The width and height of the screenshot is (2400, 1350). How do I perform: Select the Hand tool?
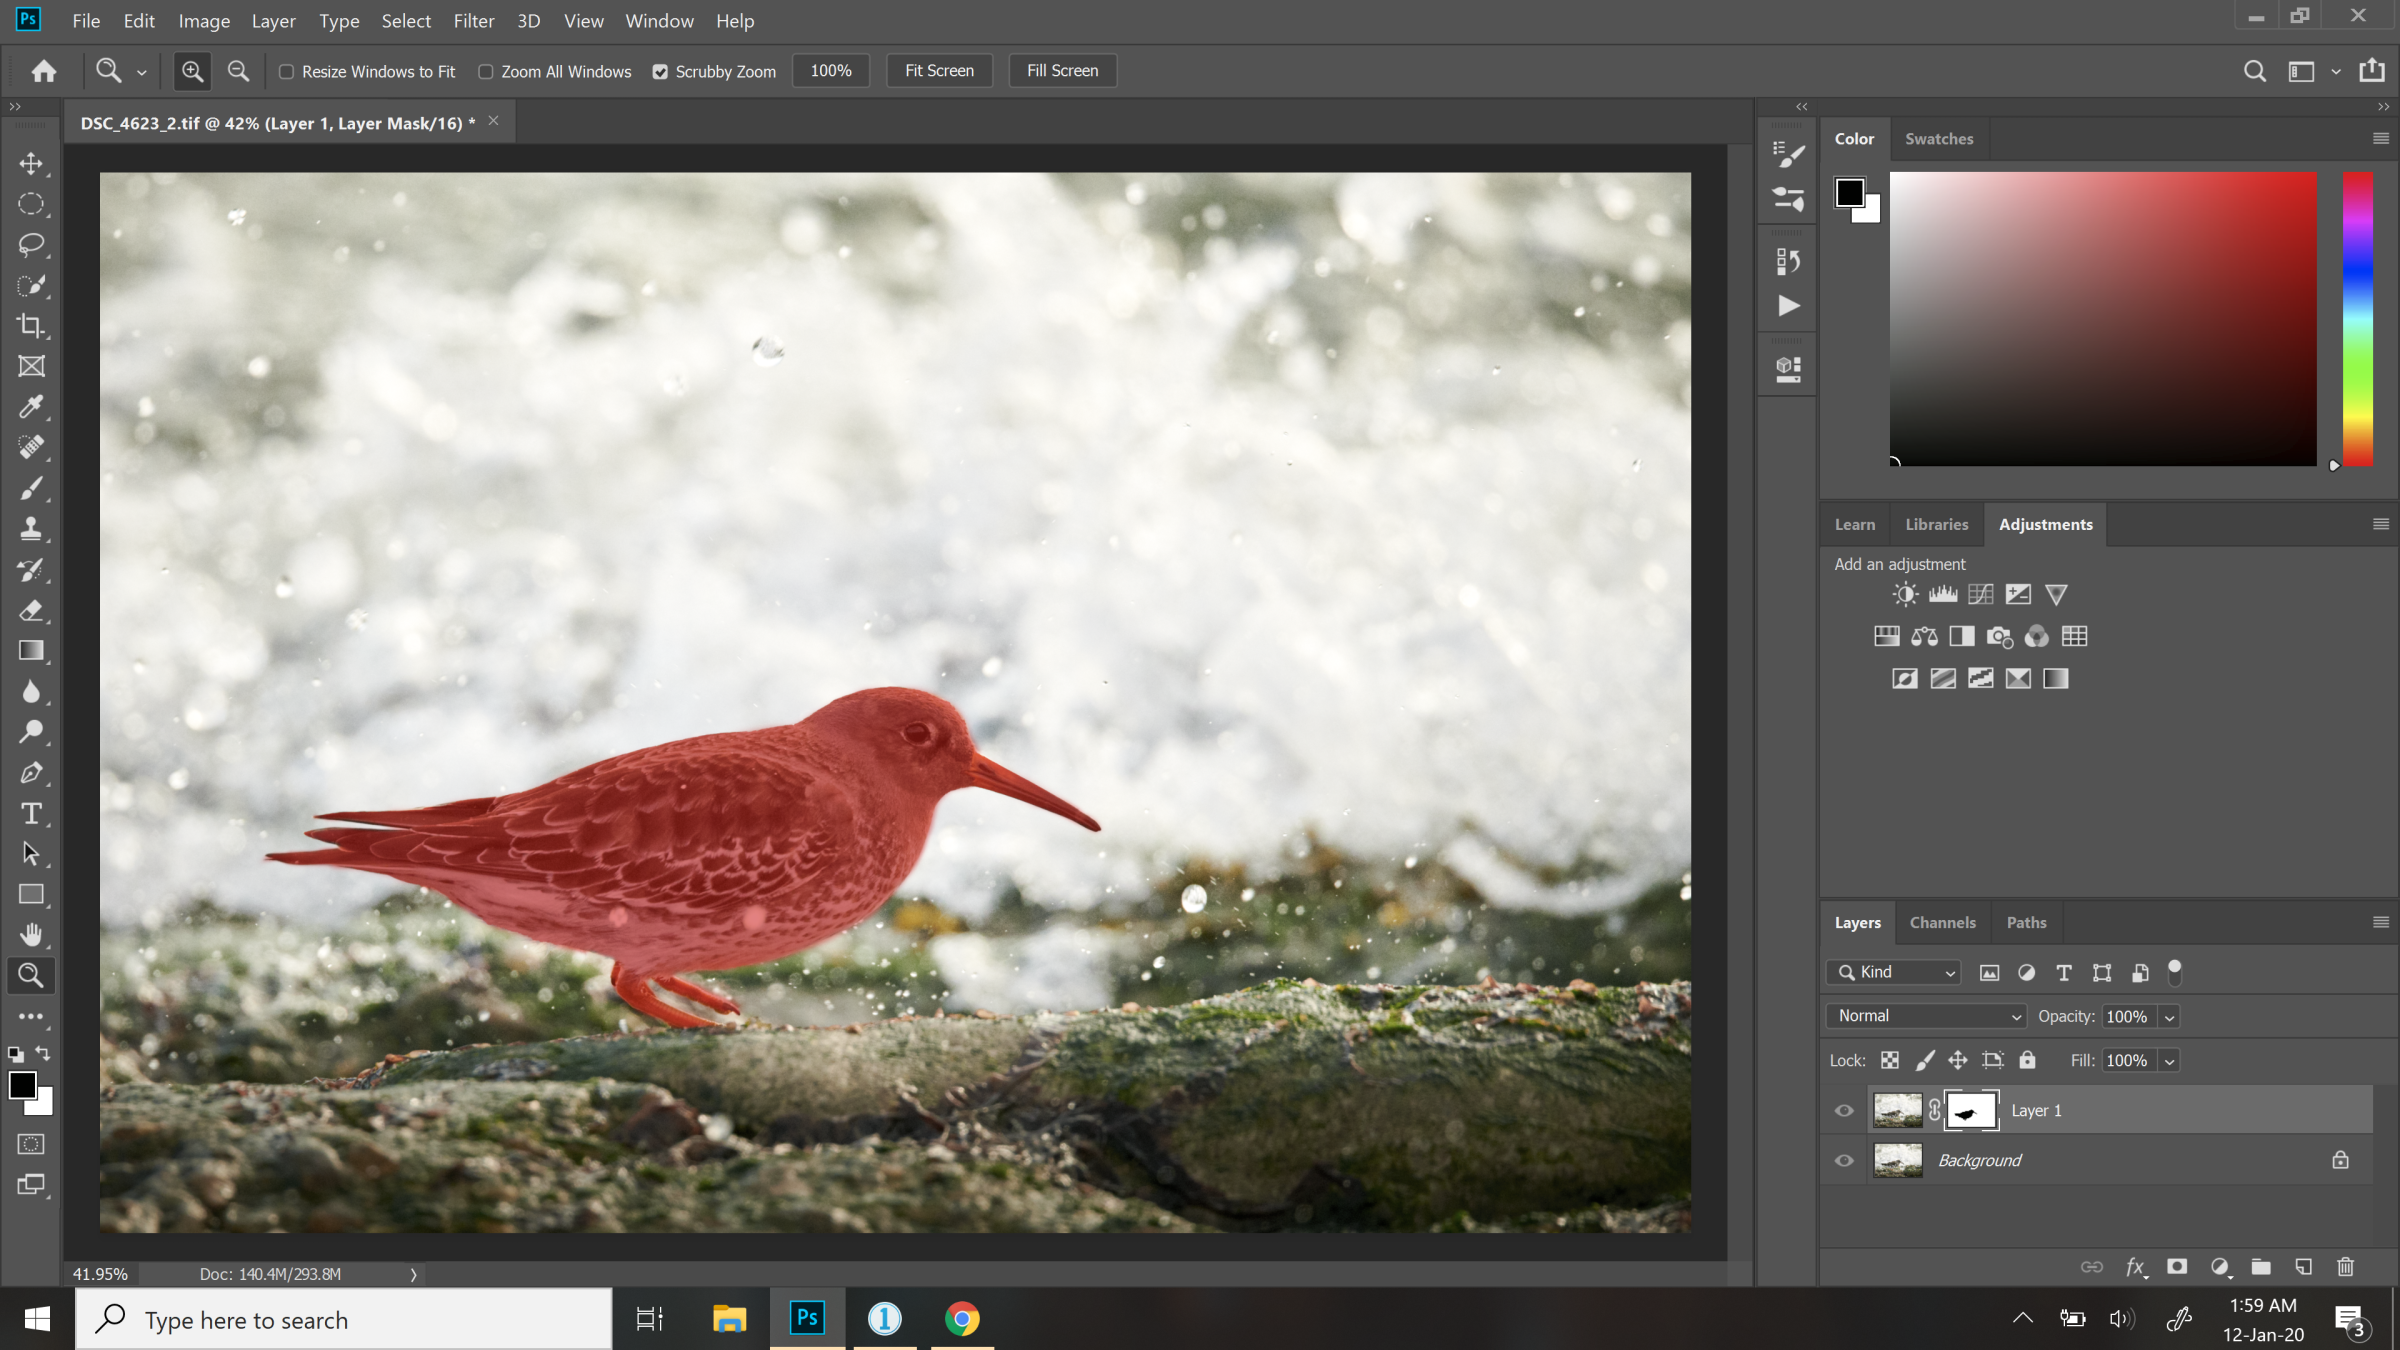[31, 935]
